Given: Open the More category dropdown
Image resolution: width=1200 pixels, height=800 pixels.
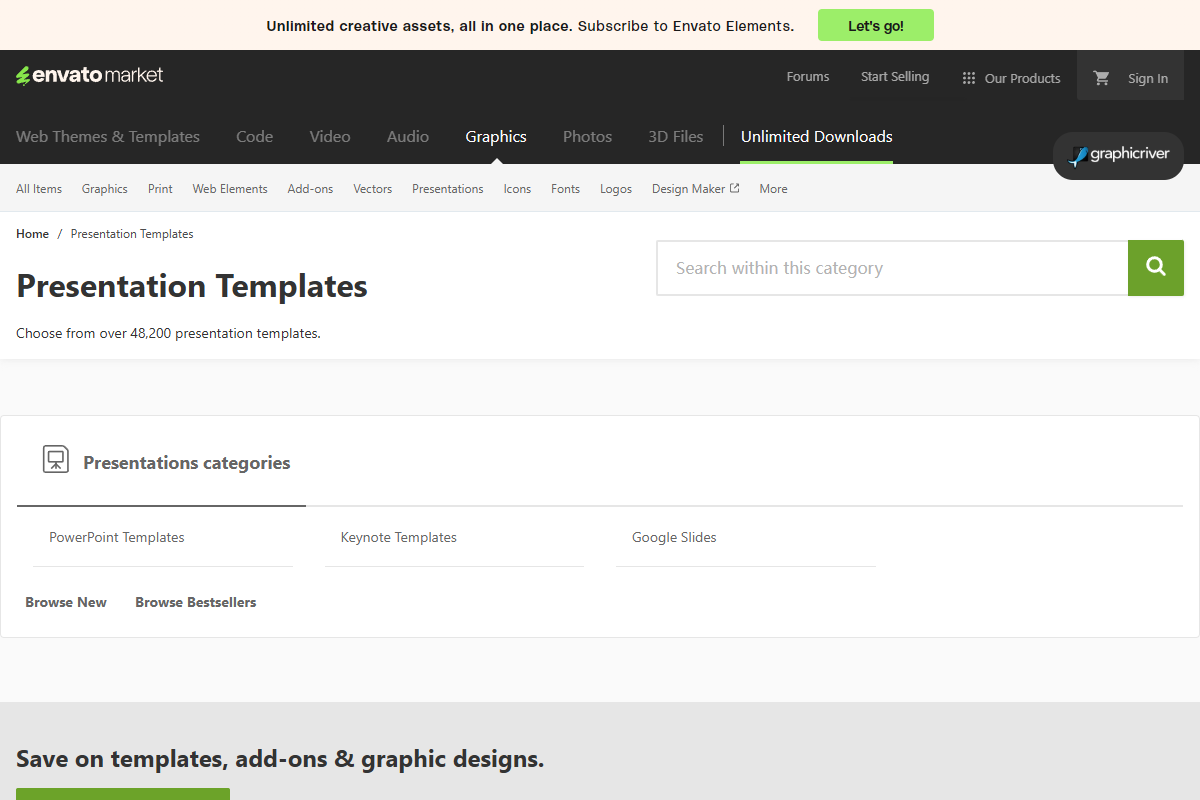Looking at the screenshot, I should pyautogui.click(x=772, y=188).
